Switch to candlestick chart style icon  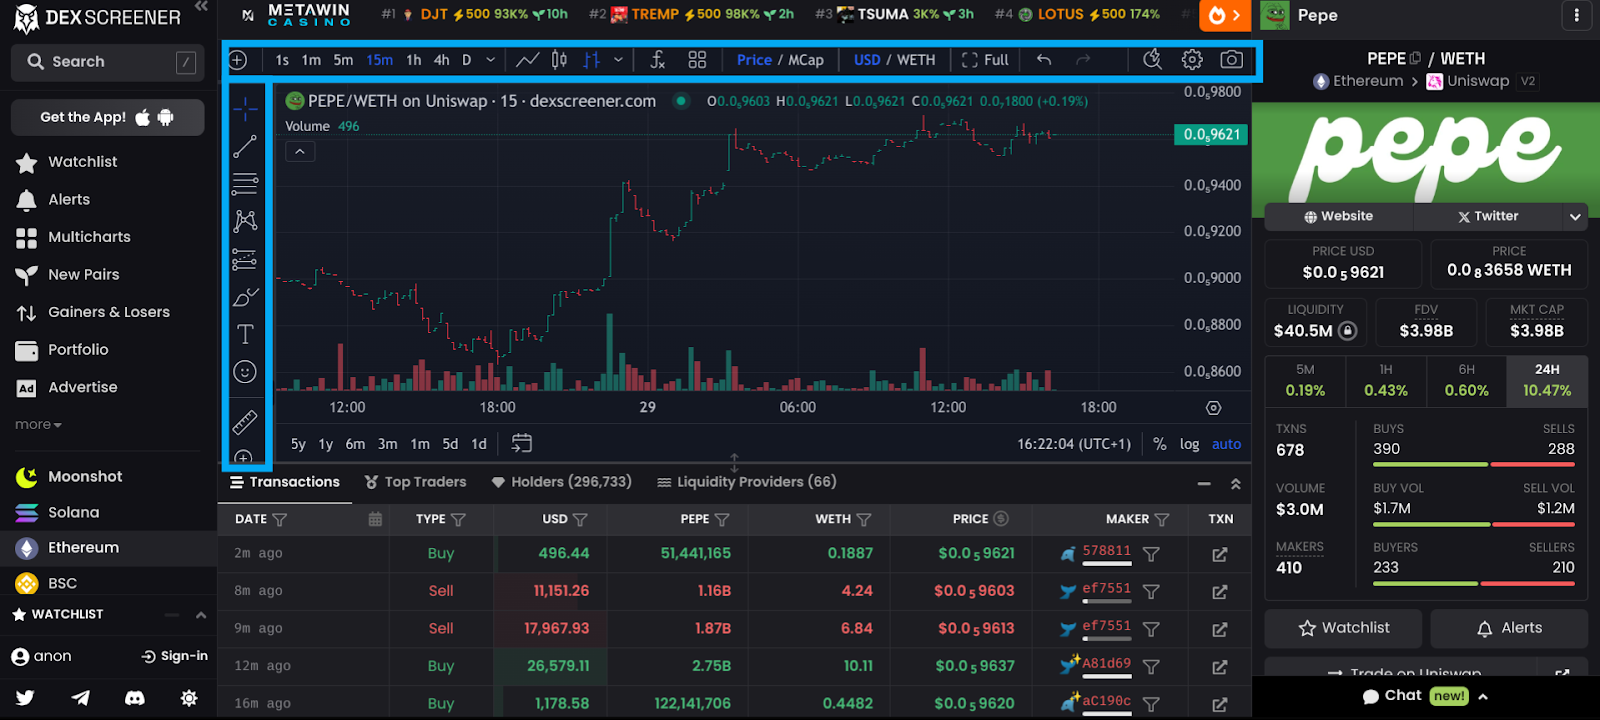tap(560, 60)
